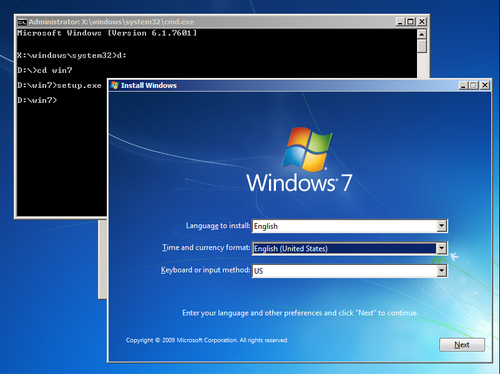
Task: Click the 'Language to install:' label
Action: (x=218, y=226)
